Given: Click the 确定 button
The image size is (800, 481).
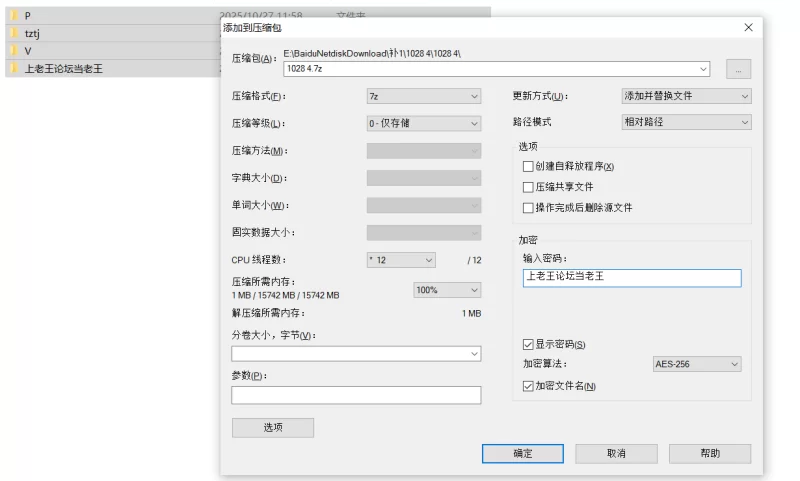Looking at the screenshot, I should [x=522, y=453].
